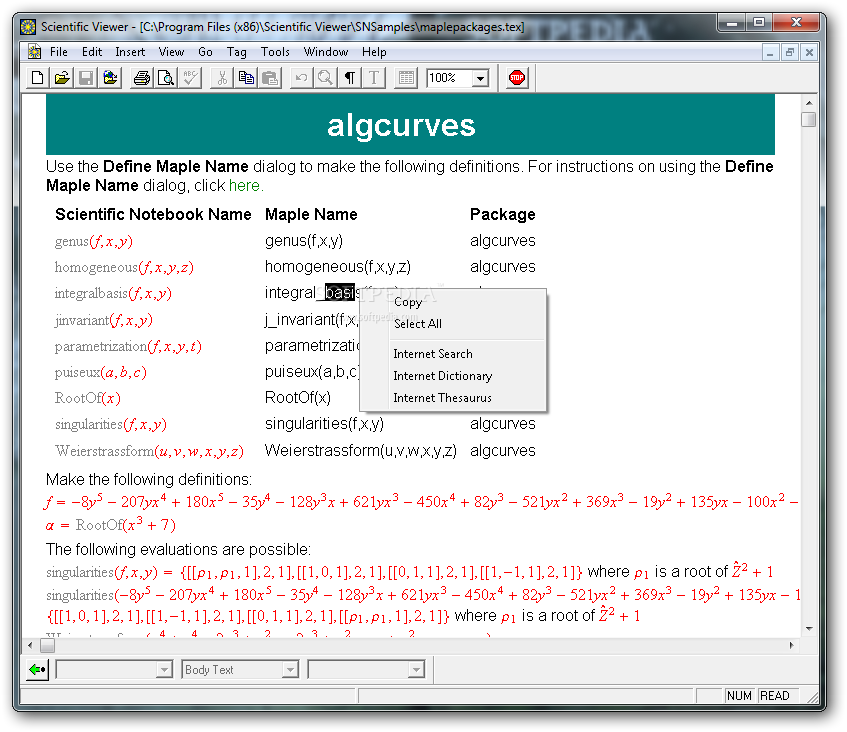Click the Table insert icon
Screen dimensions: 847x732
coord(406,78)
